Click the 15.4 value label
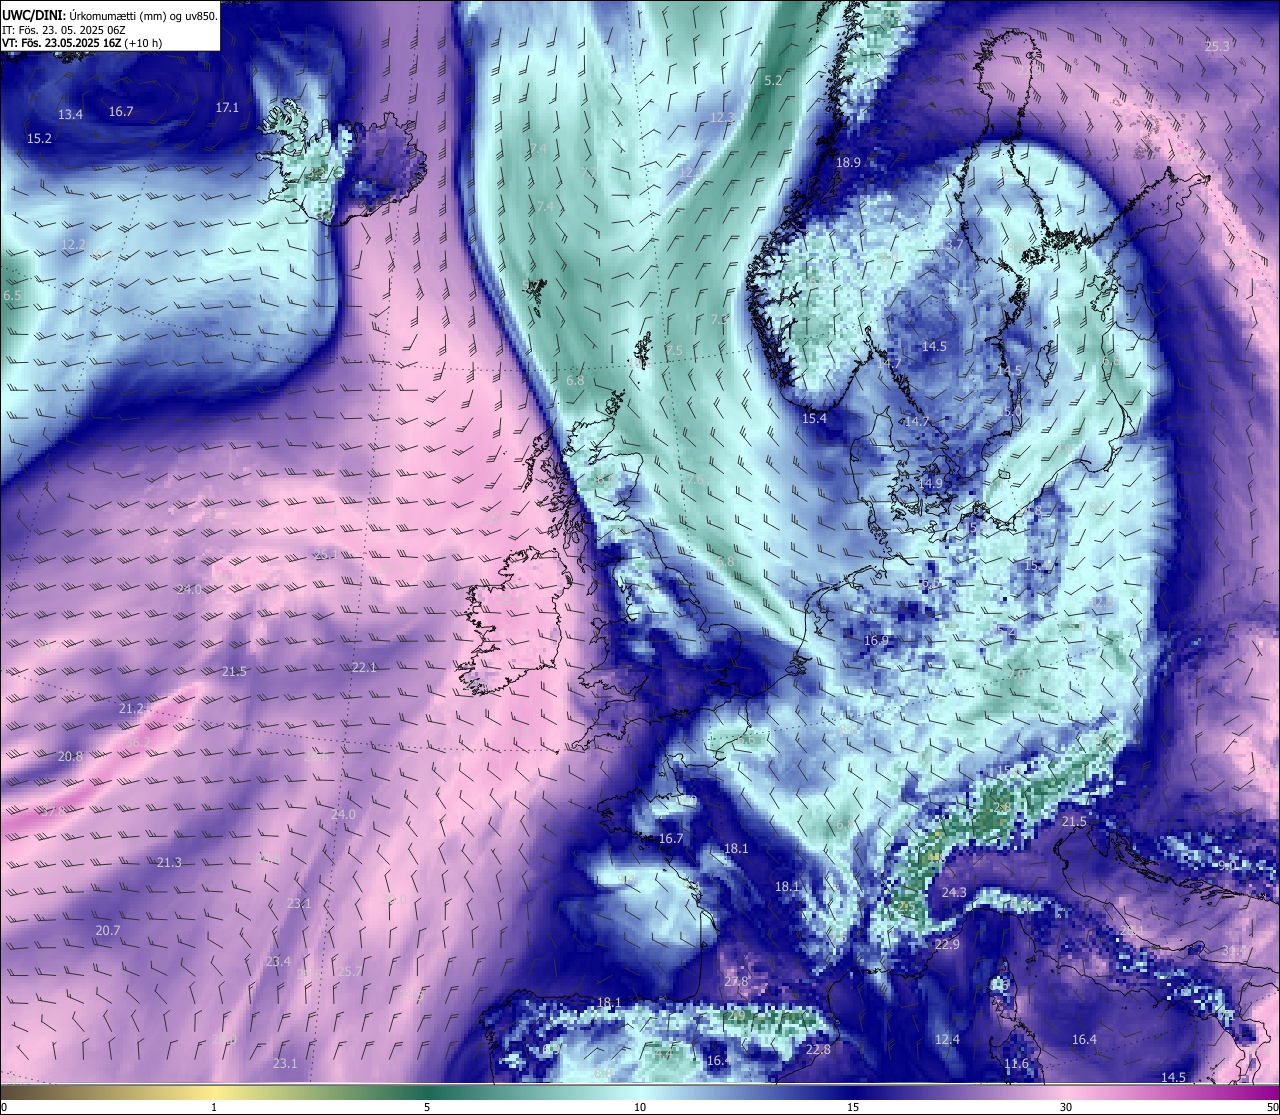 814,418
